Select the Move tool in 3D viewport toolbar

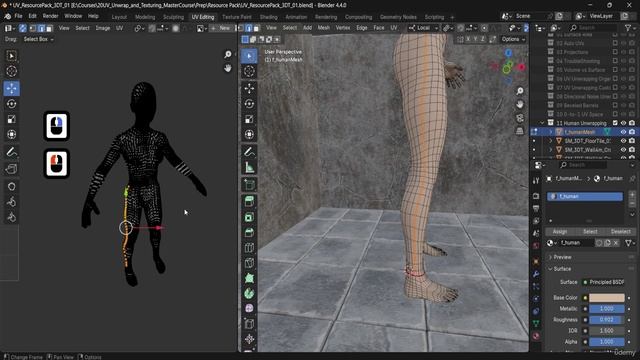point(249,88)
